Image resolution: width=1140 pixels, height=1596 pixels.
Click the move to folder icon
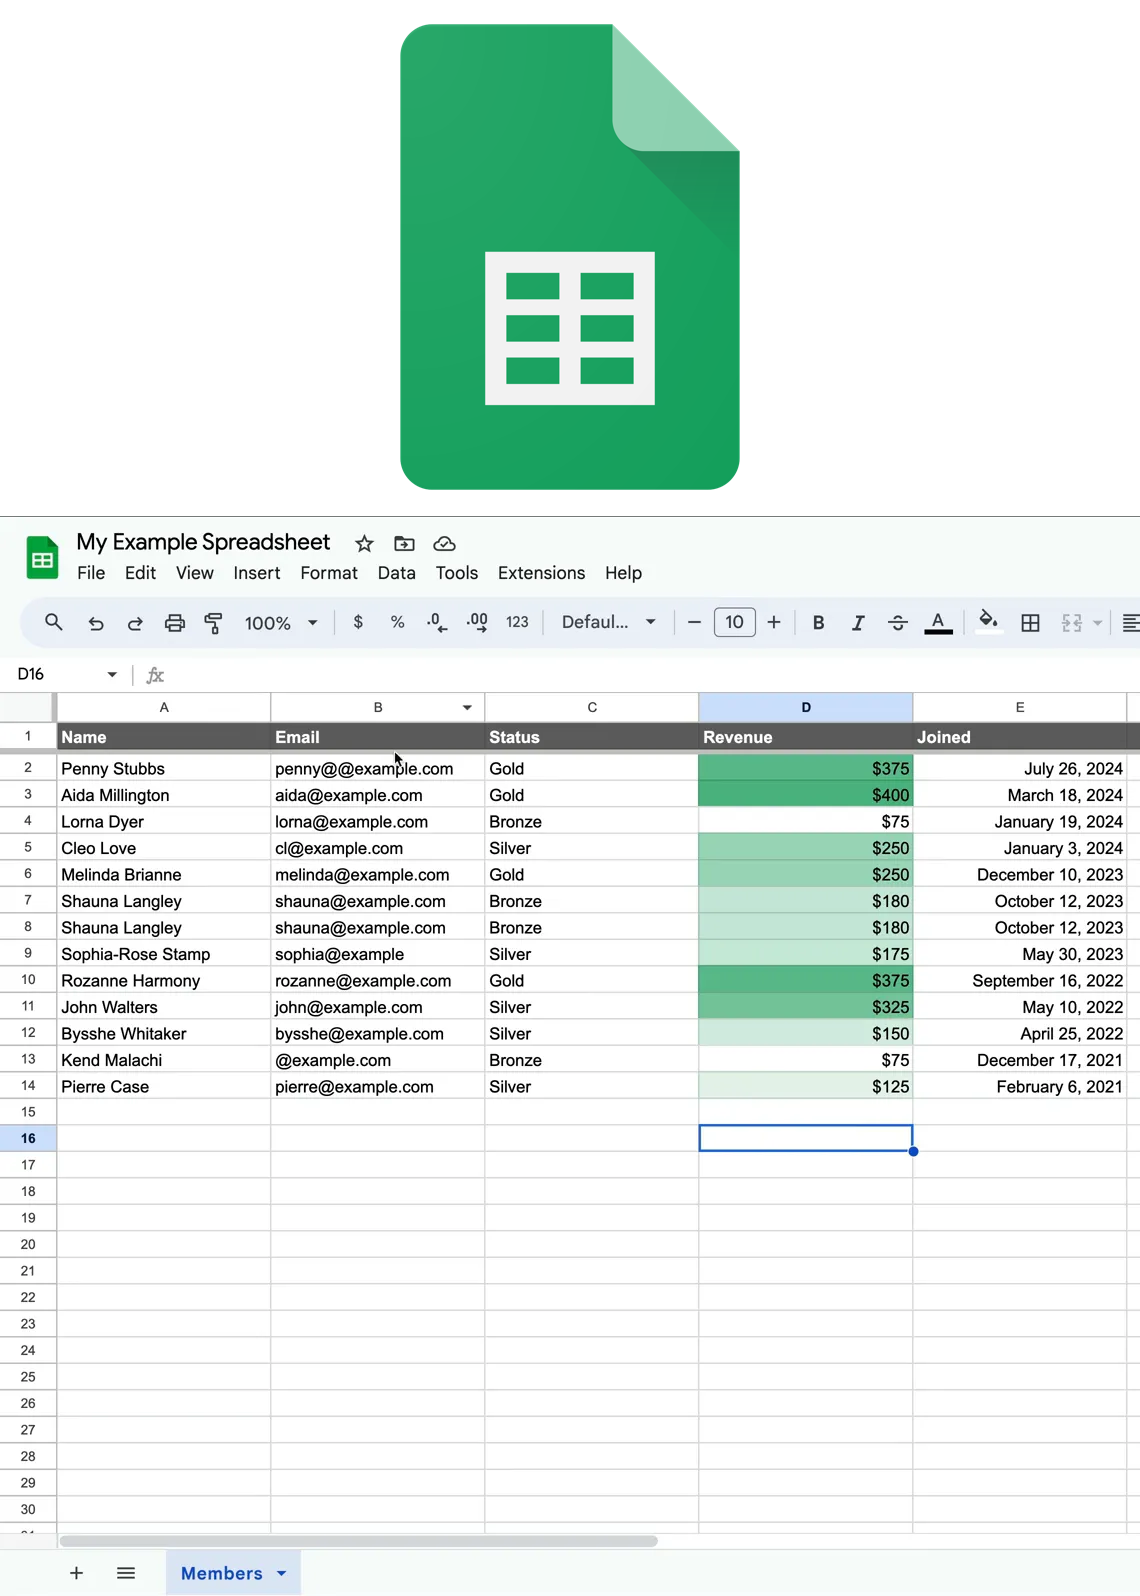pos(404,544)
